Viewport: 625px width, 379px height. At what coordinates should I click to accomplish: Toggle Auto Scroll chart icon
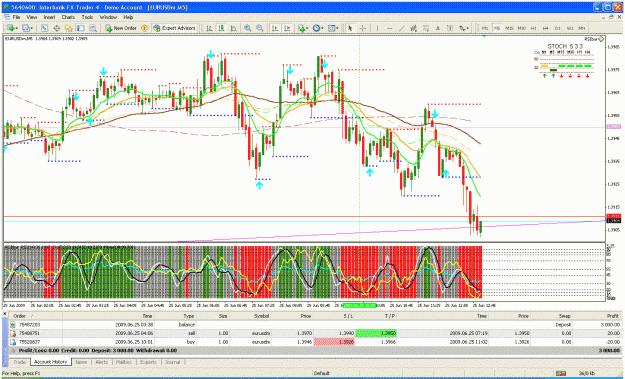point(275,28)
